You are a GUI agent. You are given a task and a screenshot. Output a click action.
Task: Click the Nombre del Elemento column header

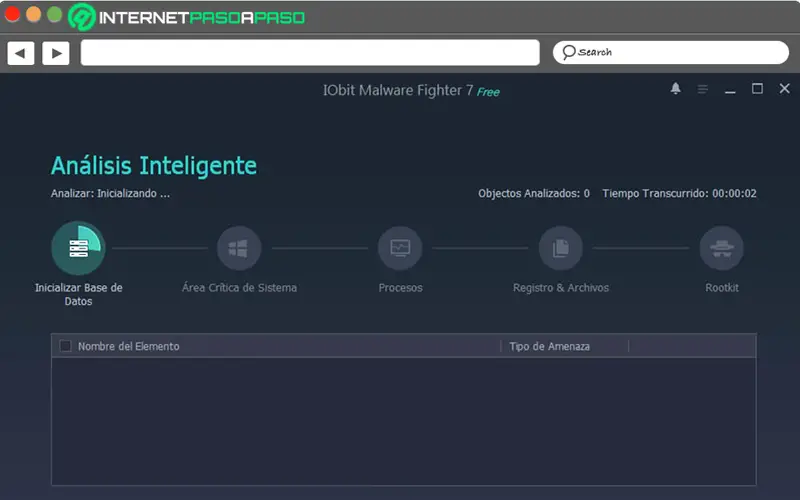(x=129, y=346)
